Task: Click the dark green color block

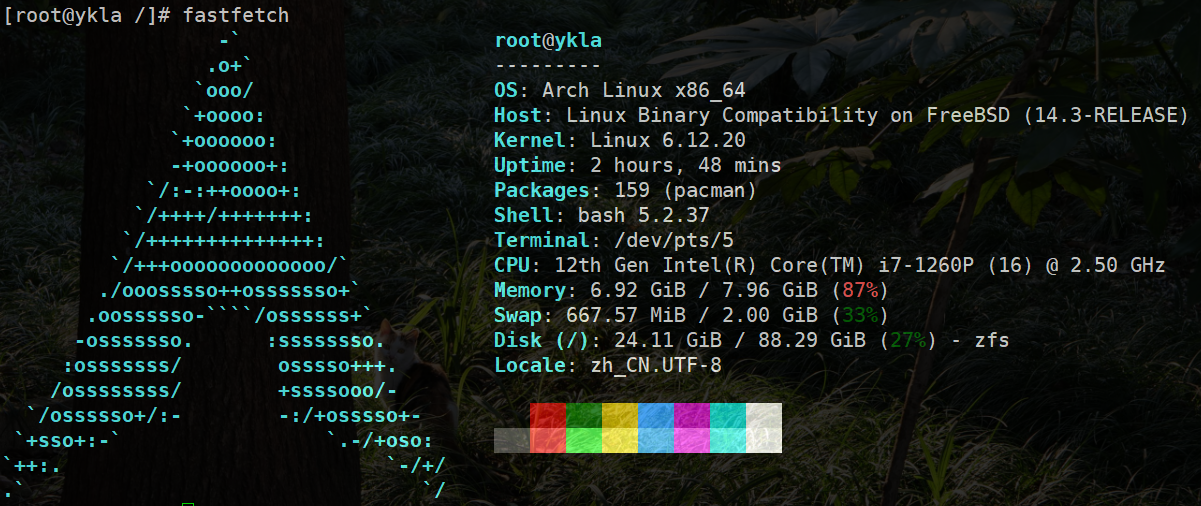Action: tap(583, 415)
